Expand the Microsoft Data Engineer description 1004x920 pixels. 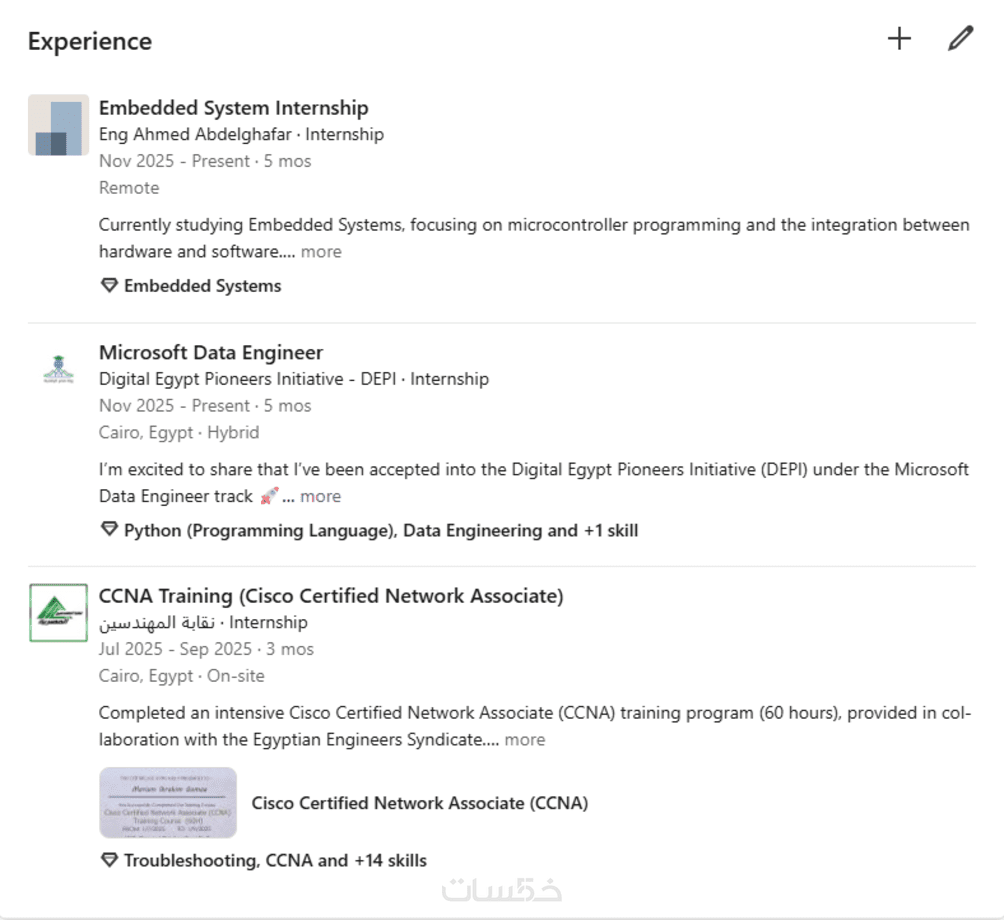tap(321, 496)
